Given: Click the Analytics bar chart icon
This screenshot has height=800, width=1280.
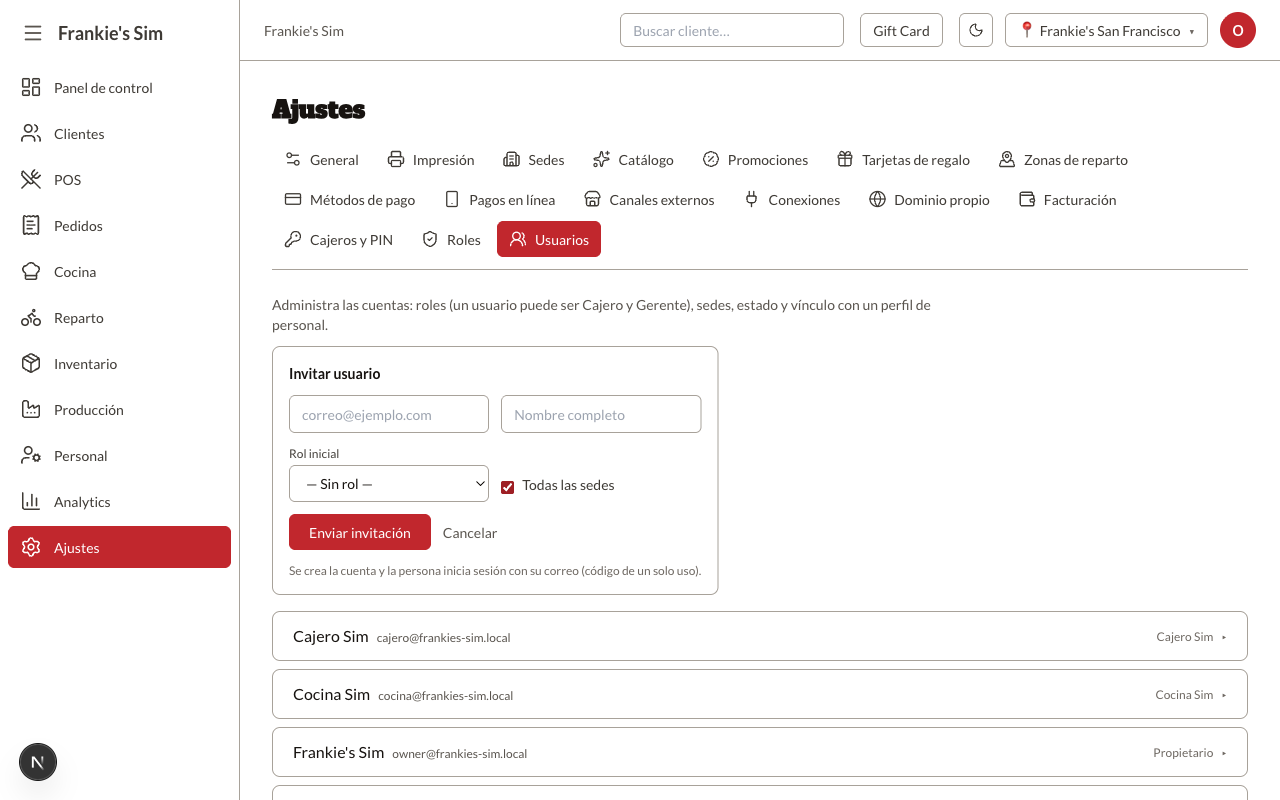Looking at the screenshot, I should (31, 501).
